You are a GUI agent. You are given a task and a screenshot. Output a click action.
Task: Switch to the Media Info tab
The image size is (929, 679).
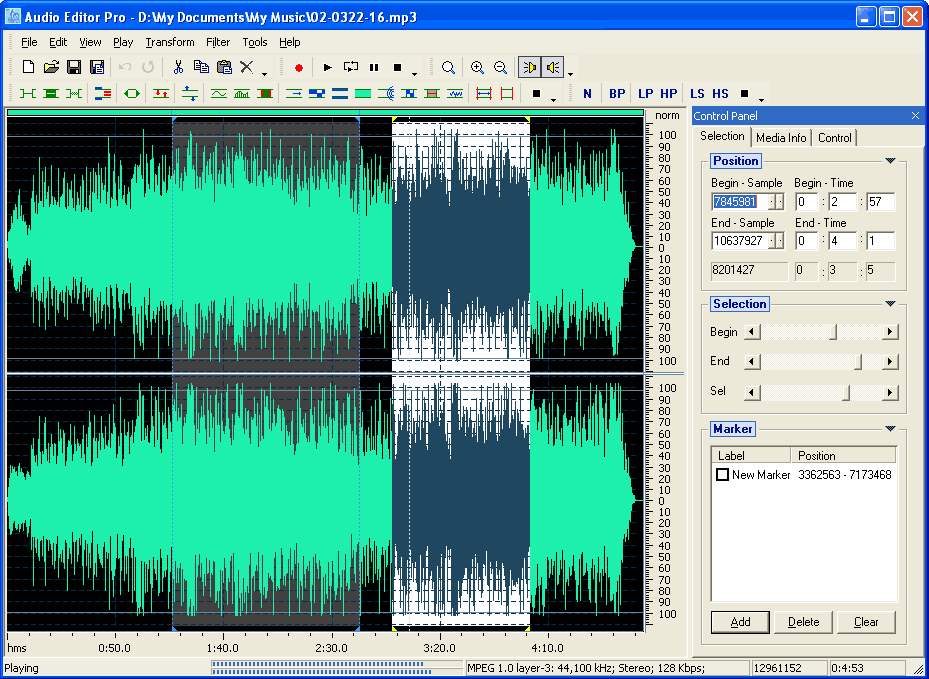[x=781, y=138]
